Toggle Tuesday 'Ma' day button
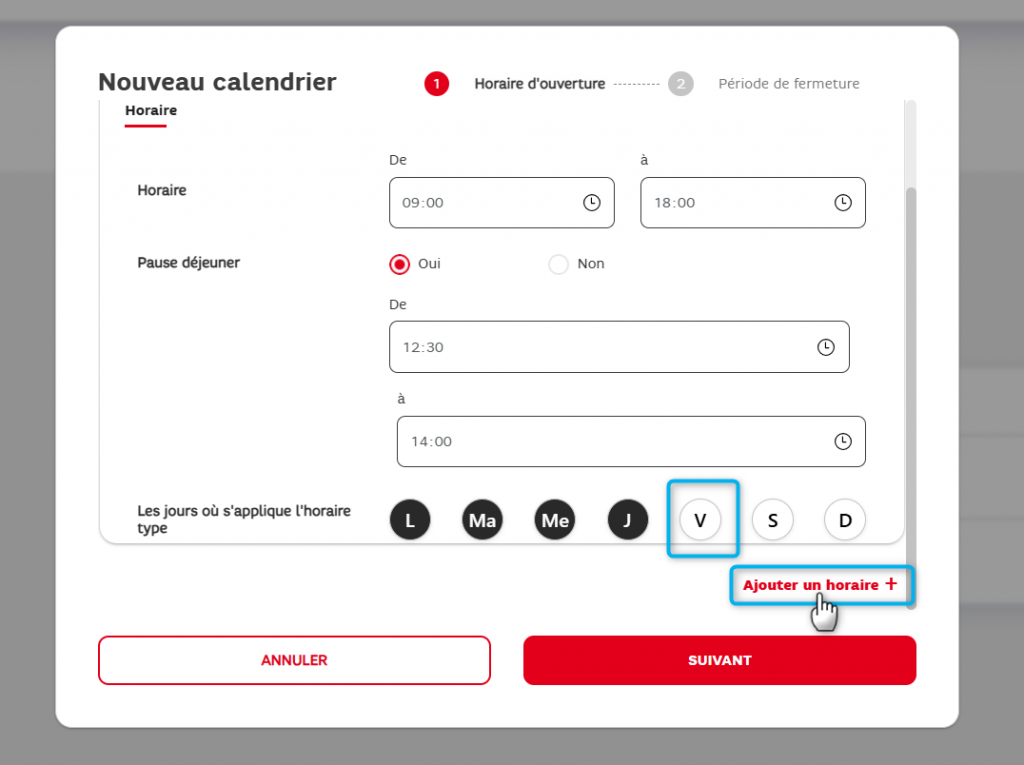 click(x=482, y=520)
